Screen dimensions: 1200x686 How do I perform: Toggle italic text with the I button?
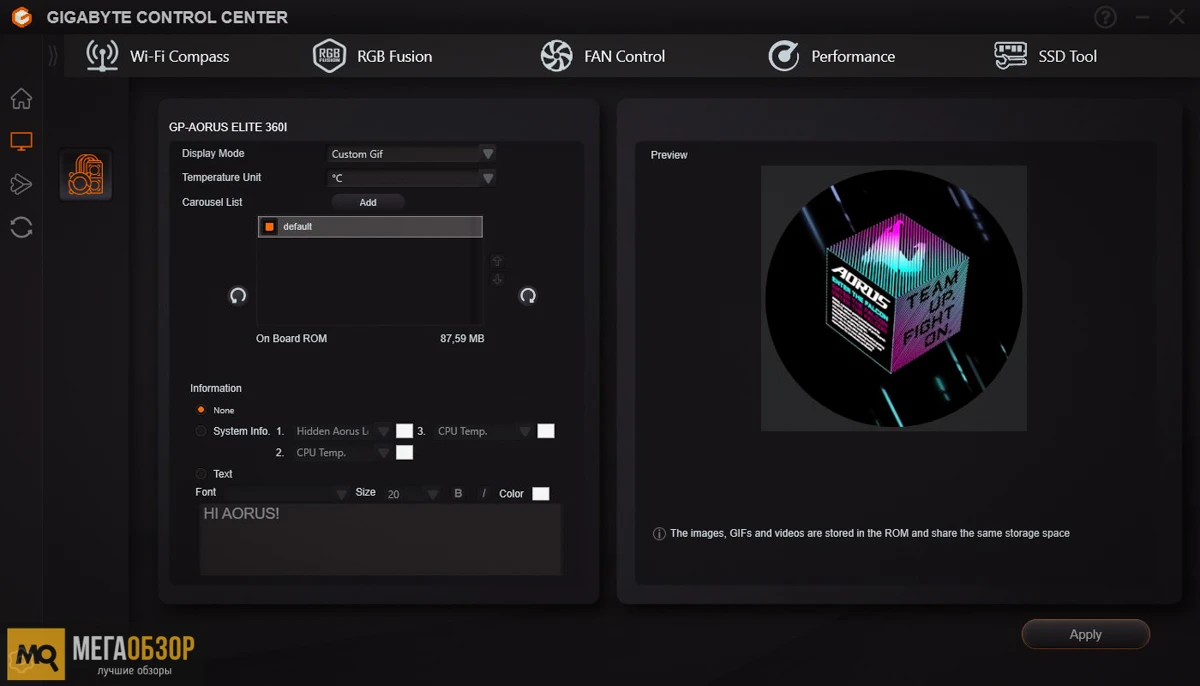click(x=484, y=494)
